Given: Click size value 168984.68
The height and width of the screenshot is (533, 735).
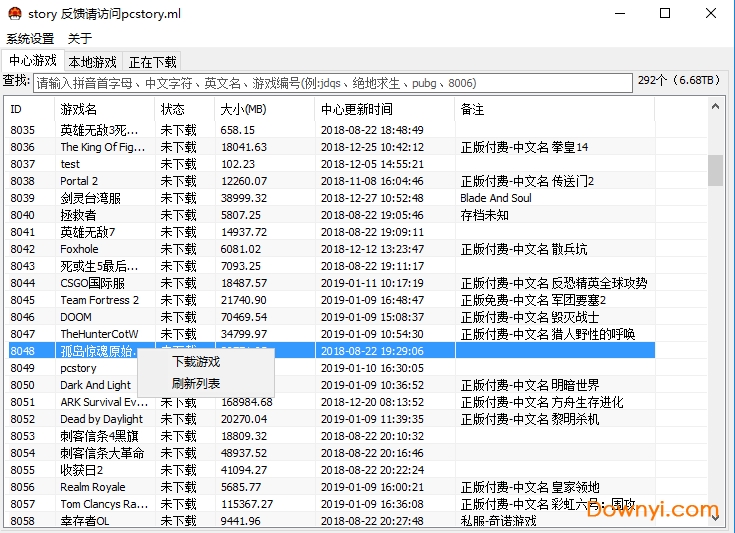Looking at the screenshot, I should 247,402.
